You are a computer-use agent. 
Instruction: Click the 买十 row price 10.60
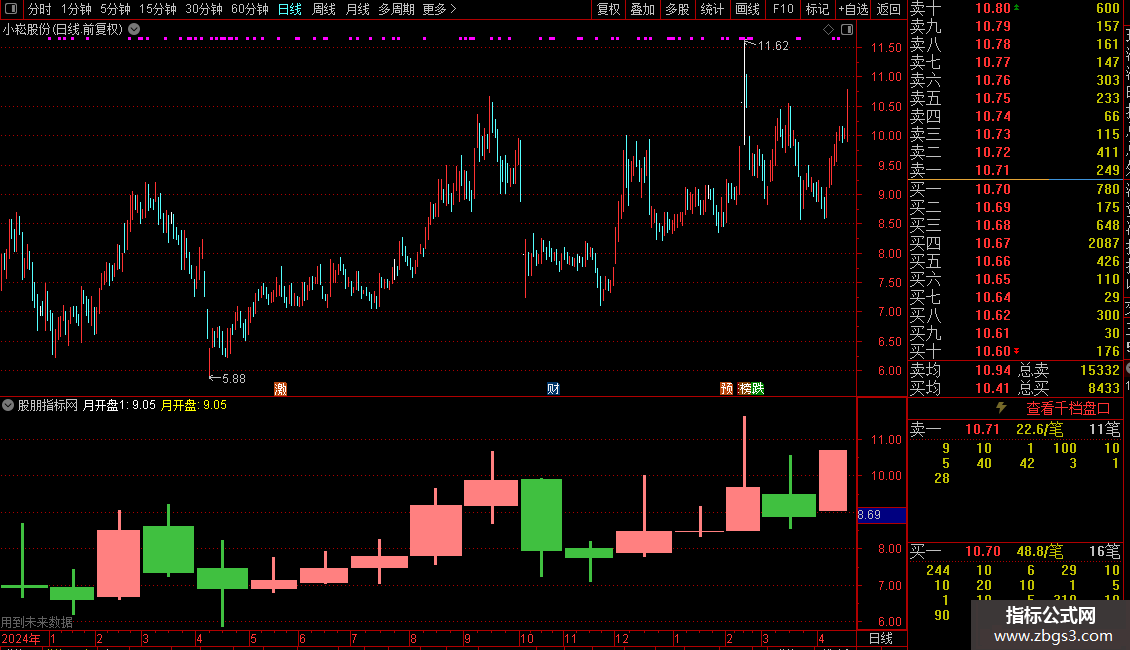(x=992, y=351)
